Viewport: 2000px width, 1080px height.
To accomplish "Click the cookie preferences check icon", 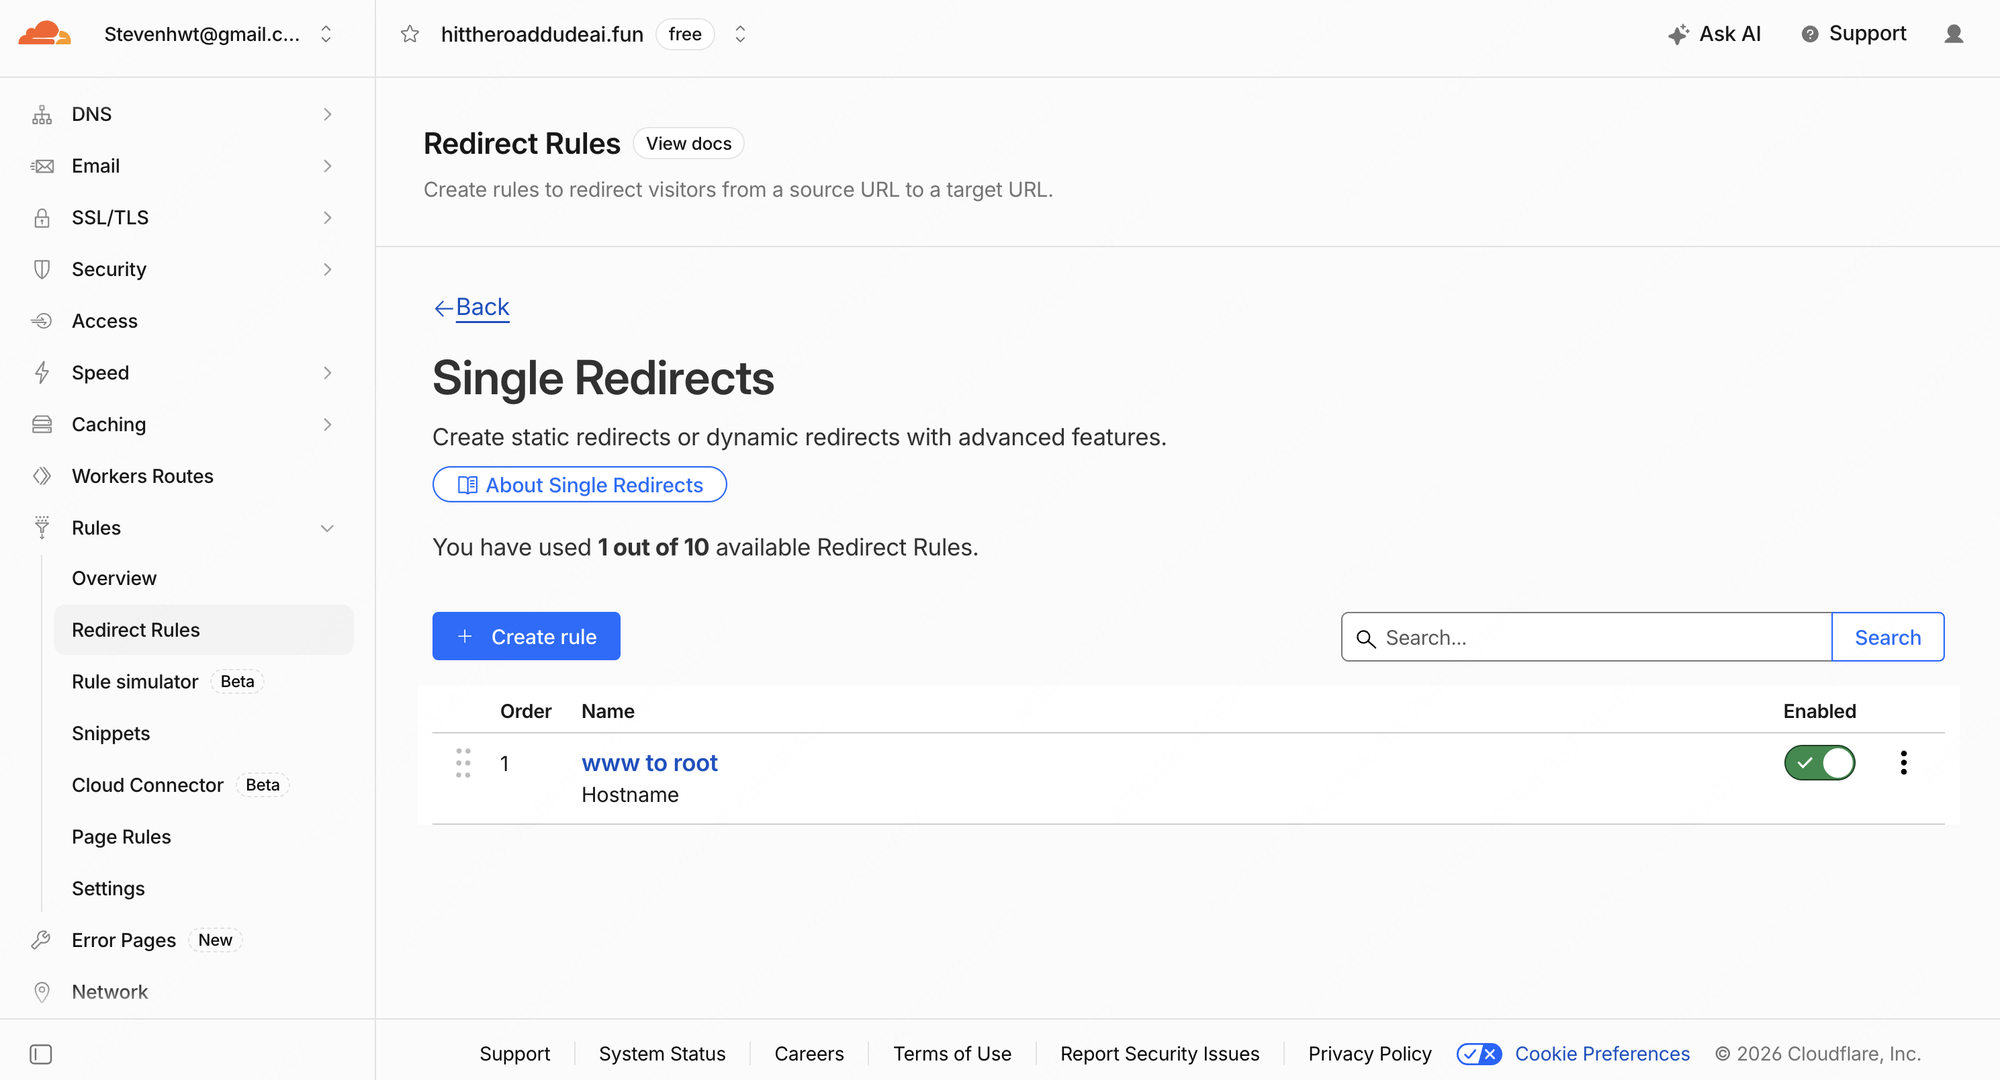I will (x=1479, y=1054).
